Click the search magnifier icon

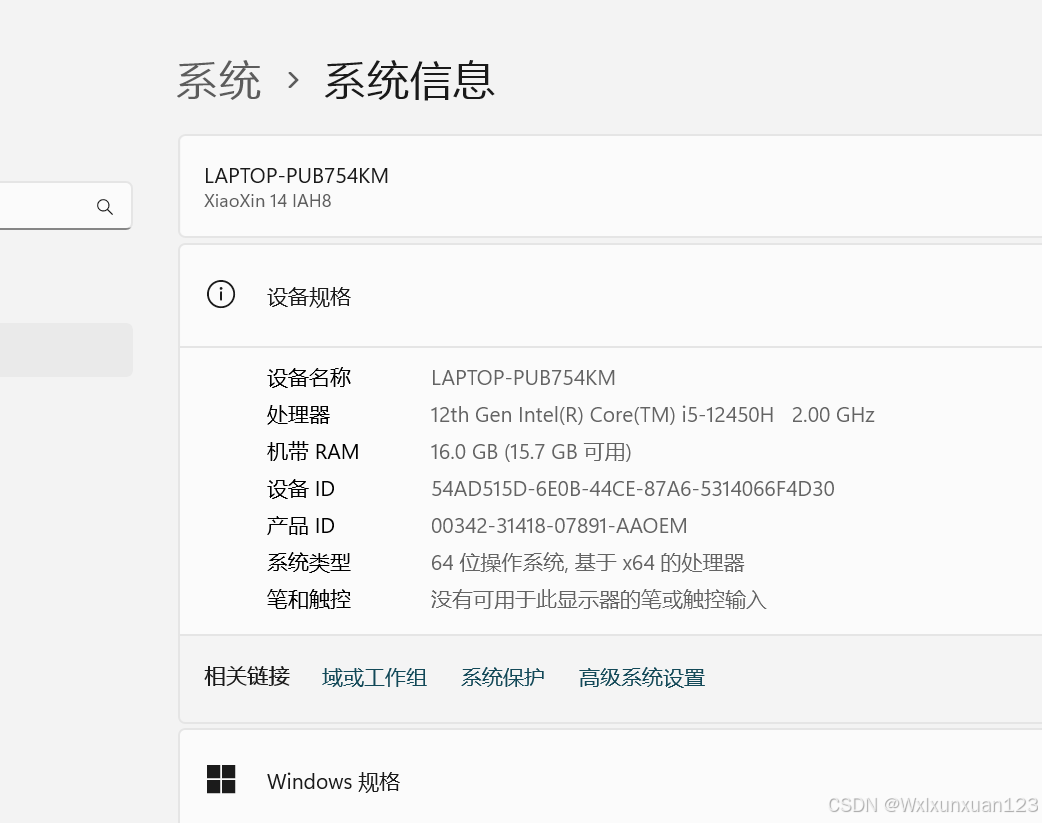coord(104,207)
